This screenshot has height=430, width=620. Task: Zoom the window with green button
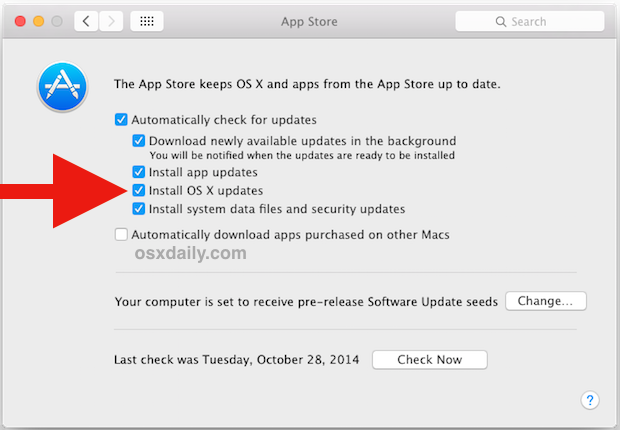click(58, 21)
